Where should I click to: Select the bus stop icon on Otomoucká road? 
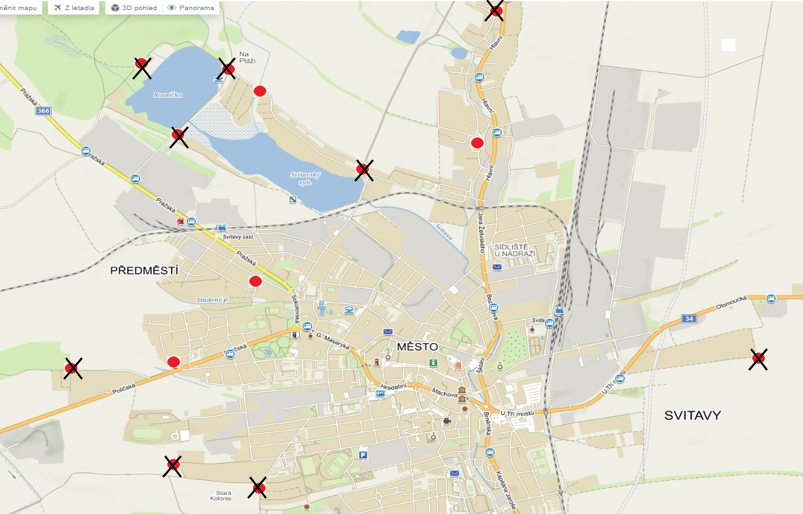click(771, 298)
